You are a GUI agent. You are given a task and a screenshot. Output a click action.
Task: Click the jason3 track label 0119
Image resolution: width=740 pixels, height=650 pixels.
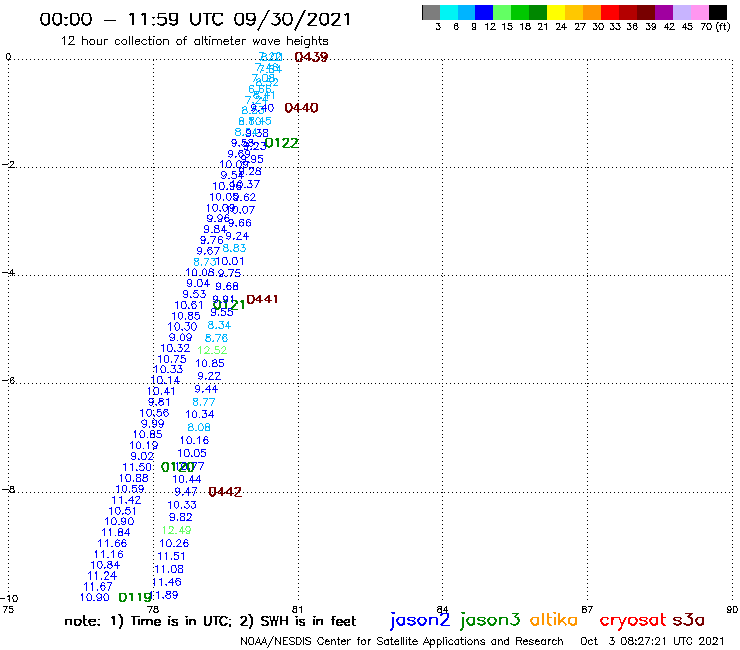point(135,598)
